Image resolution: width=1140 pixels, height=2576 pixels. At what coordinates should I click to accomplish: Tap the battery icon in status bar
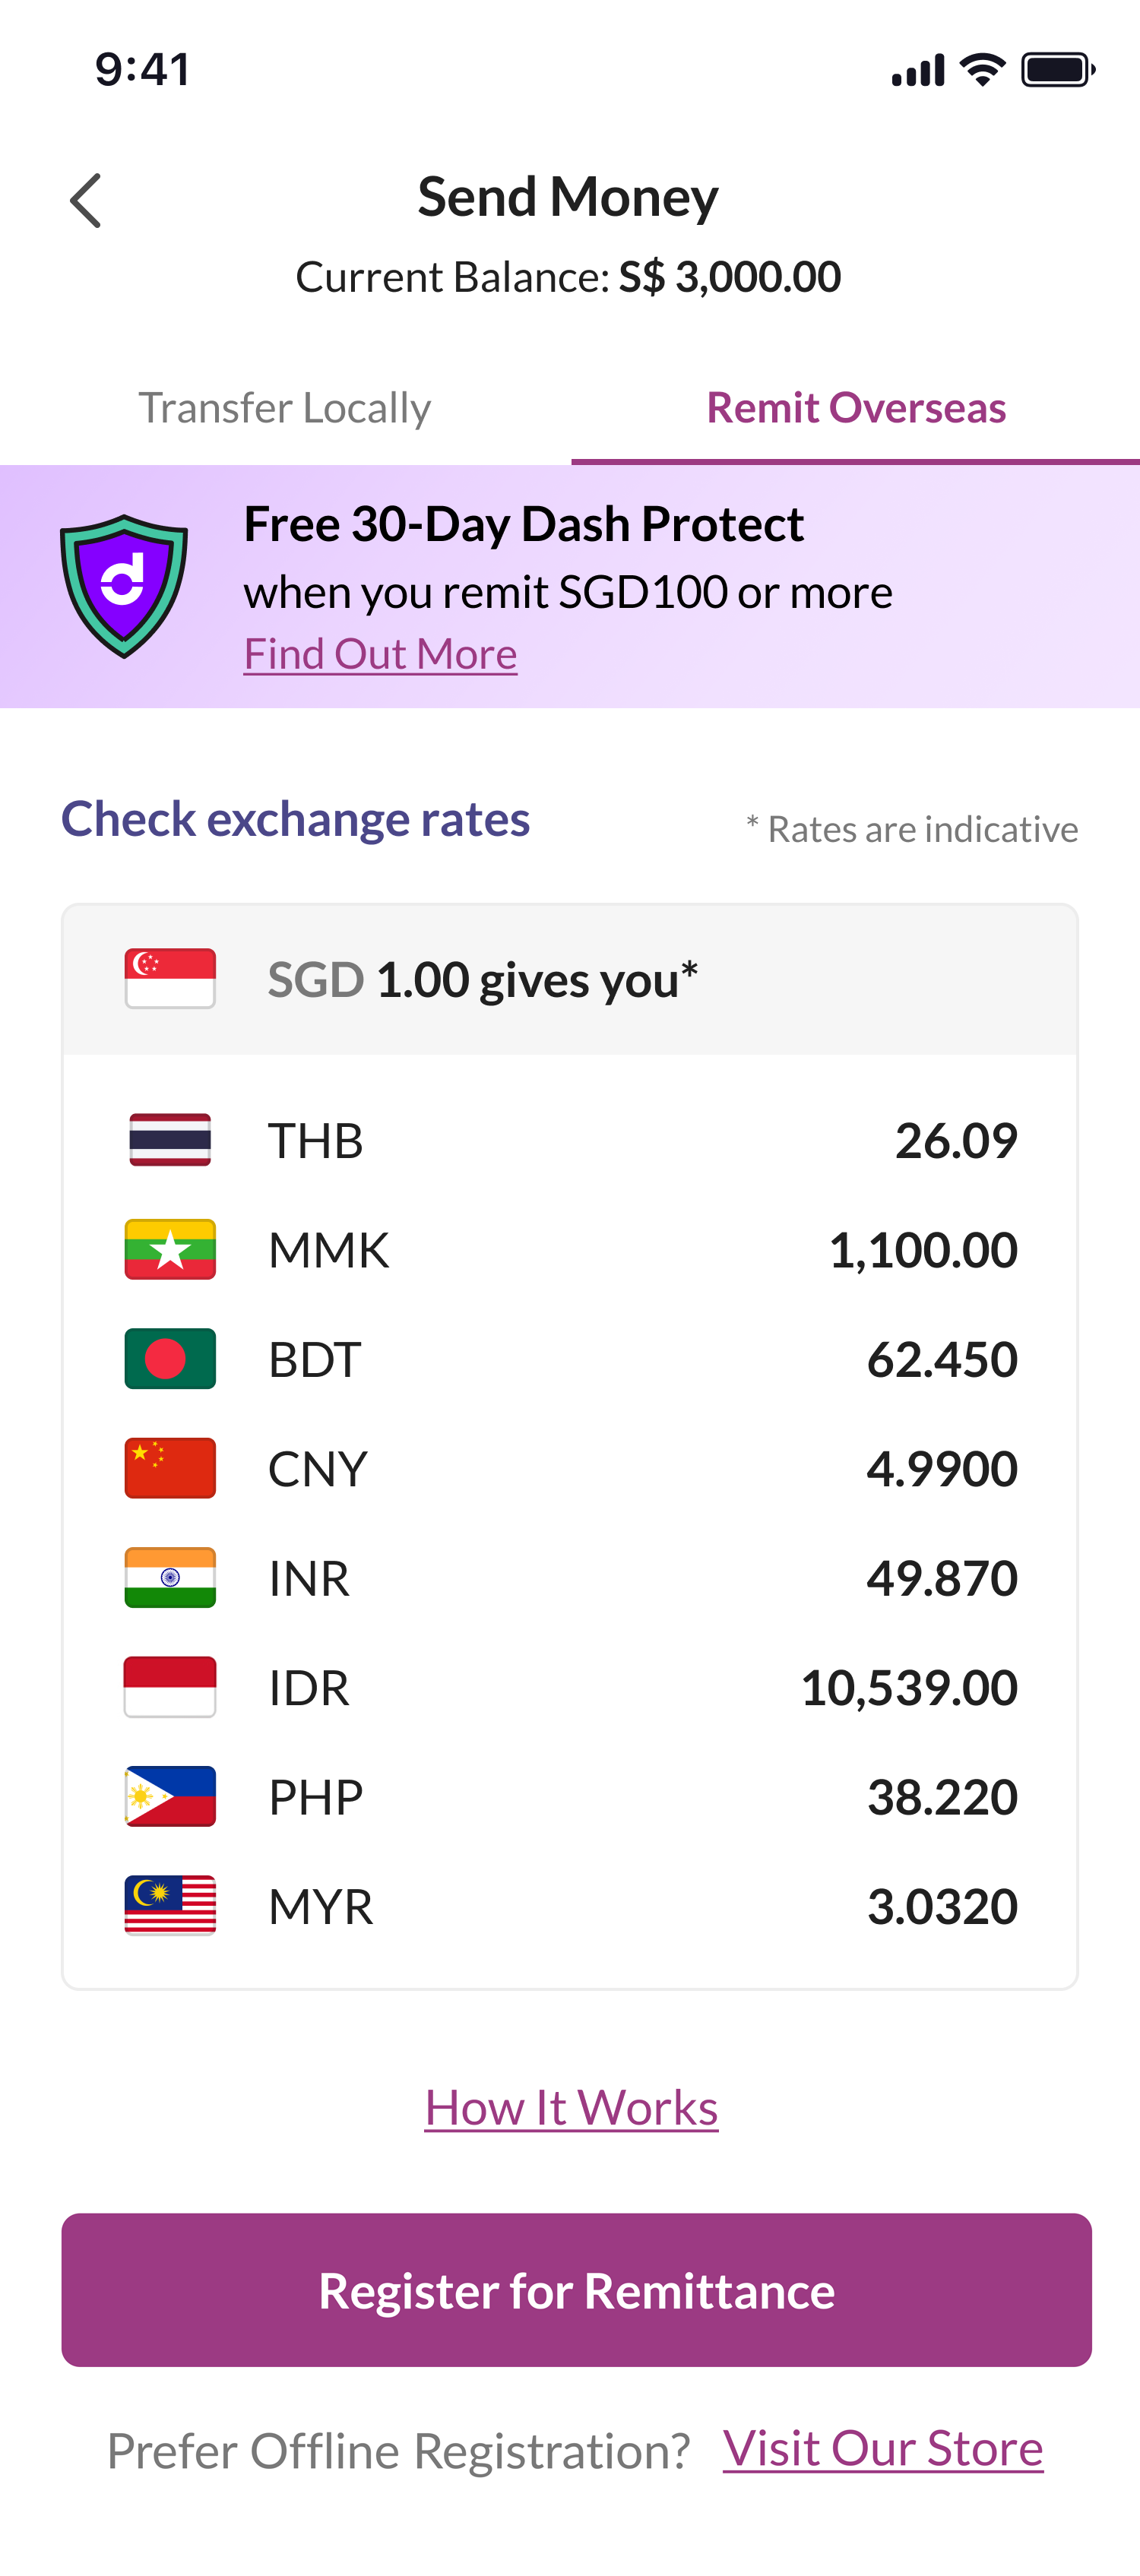(x=1057, y=70)
